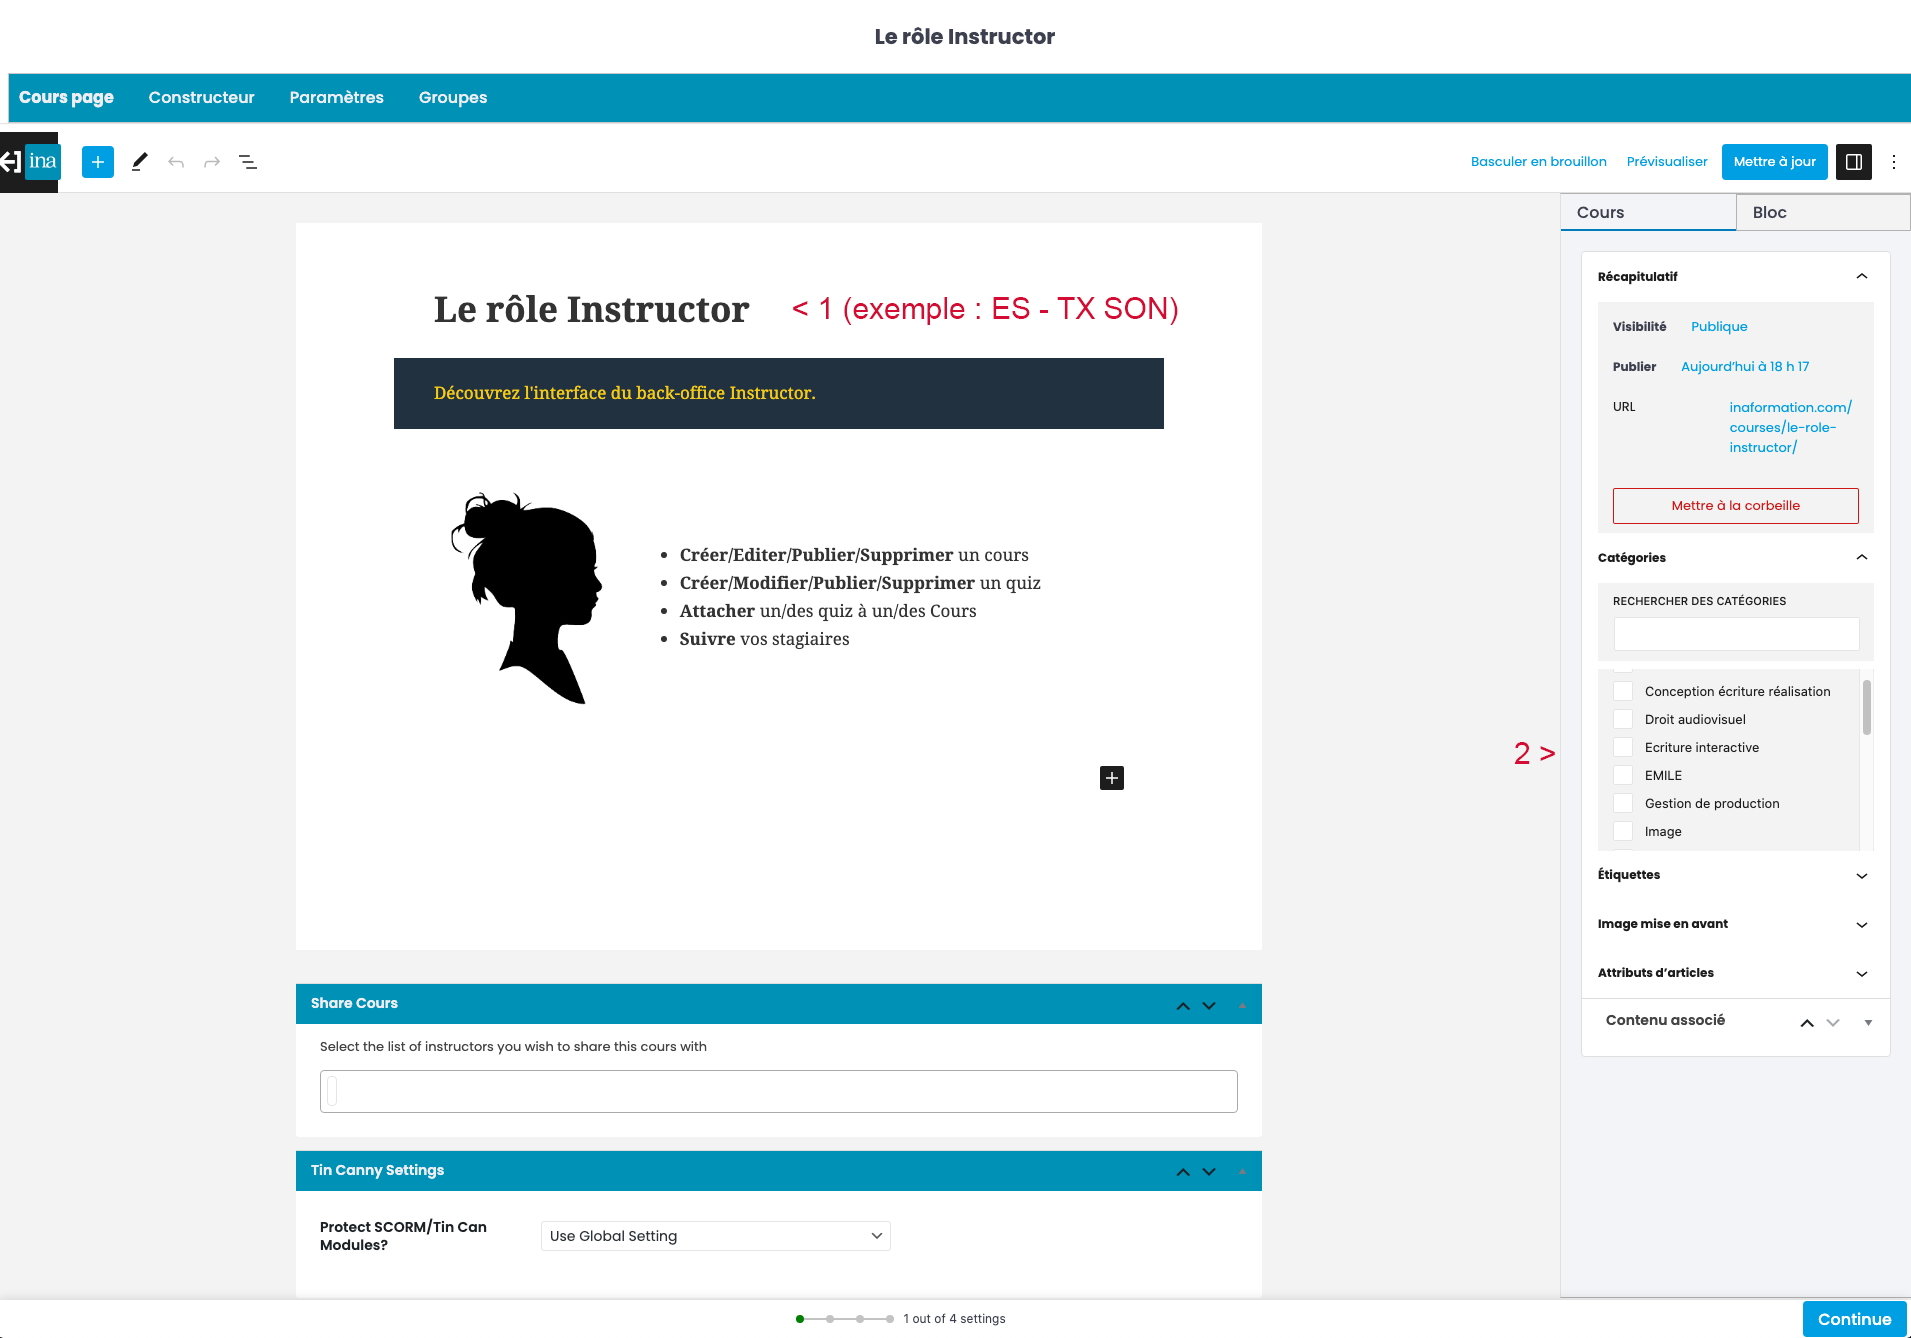Open the Protect SCORM/Tin Can dropdown
The image size is (1911, 1338).
715,1236
